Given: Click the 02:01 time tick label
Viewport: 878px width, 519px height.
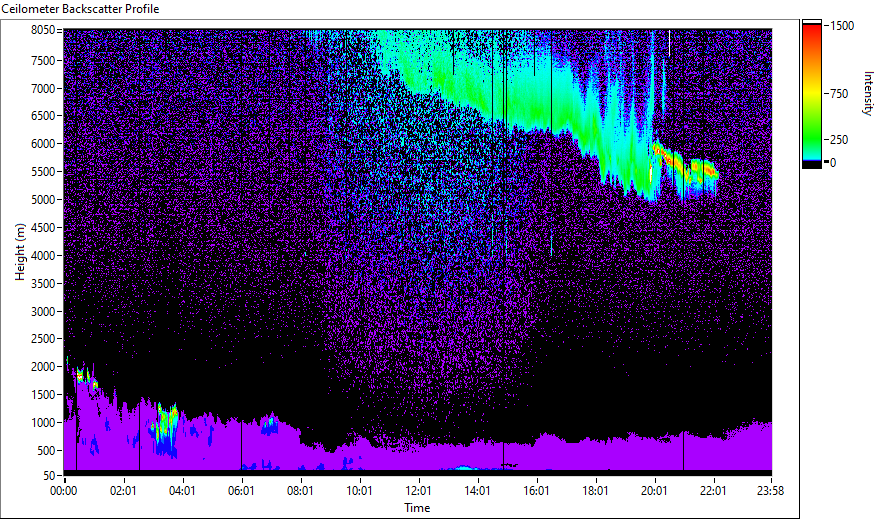Looking at the screenshot, I should [x=123, y=491].
